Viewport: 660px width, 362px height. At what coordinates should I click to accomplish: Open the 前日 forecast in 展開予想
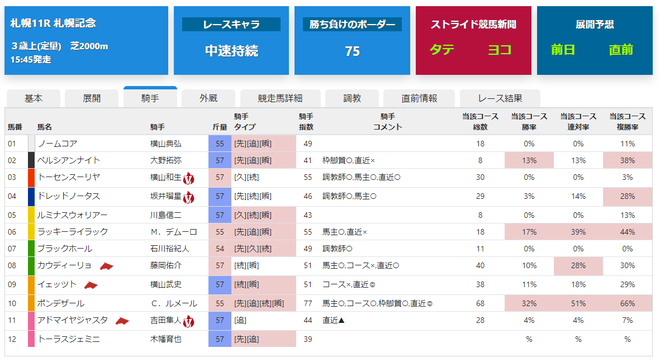tap(563, 50)
